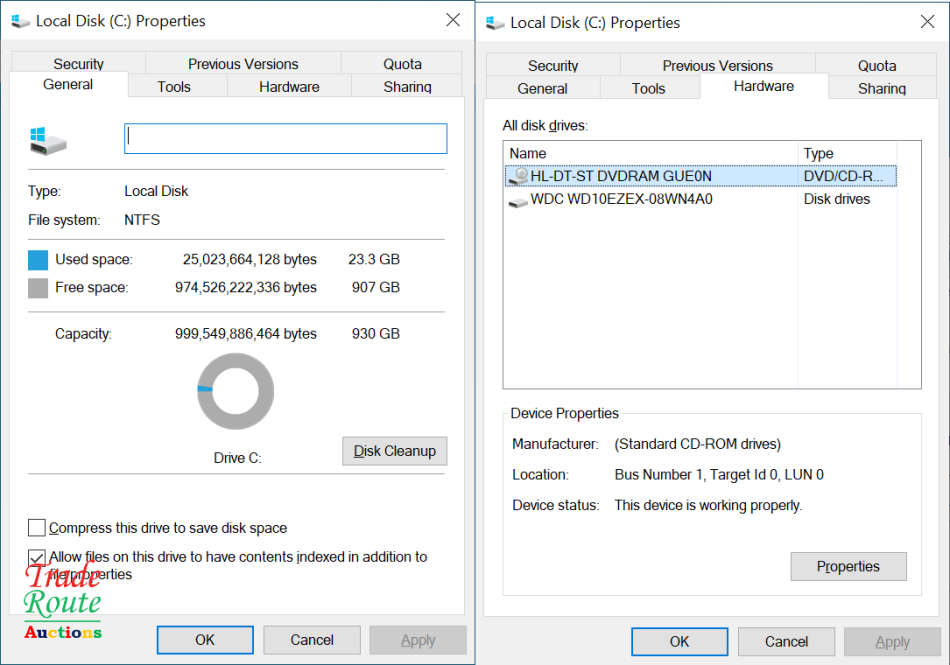Open Tools tab in the General dialog

click(x=174, y=87)
